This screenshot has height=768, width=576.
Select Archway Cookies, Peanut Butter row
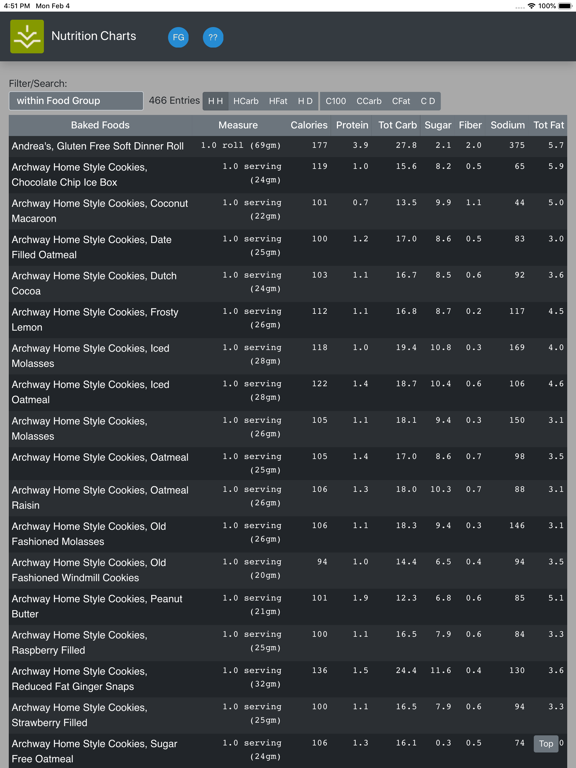click(288, 606)
